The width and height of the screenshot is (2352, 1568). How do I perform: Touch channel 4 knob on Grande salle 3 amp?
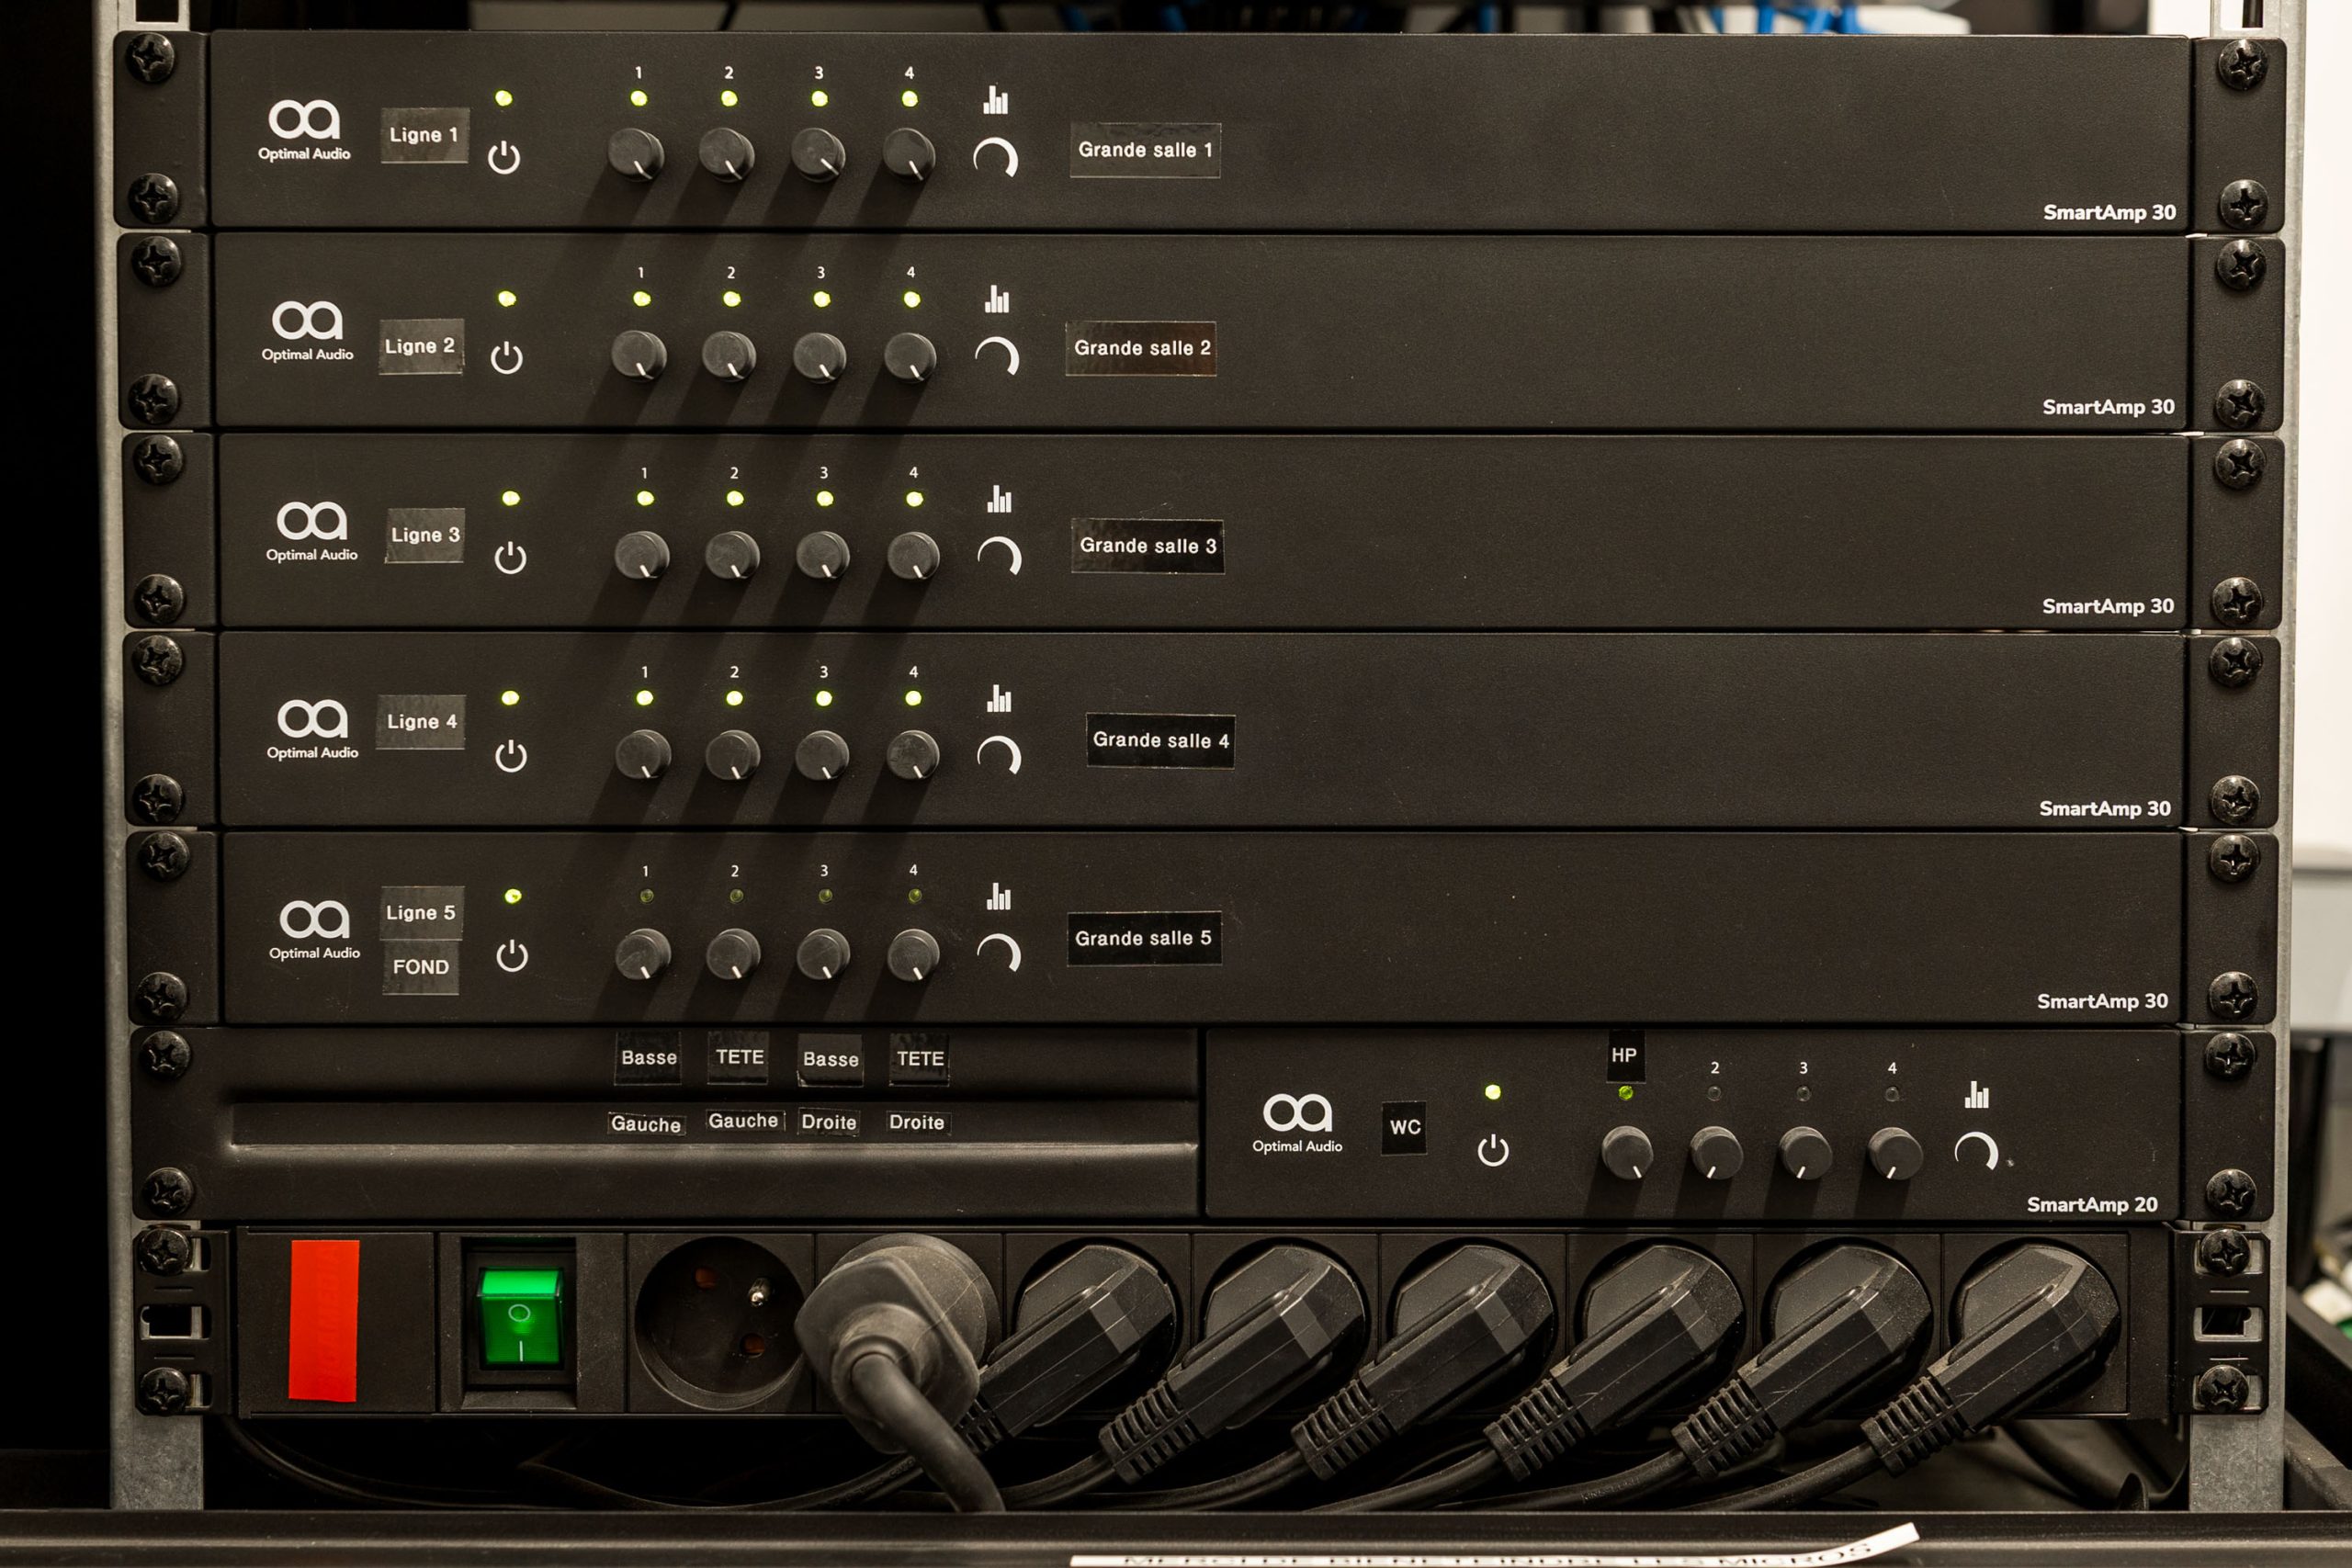coord(913,555)
